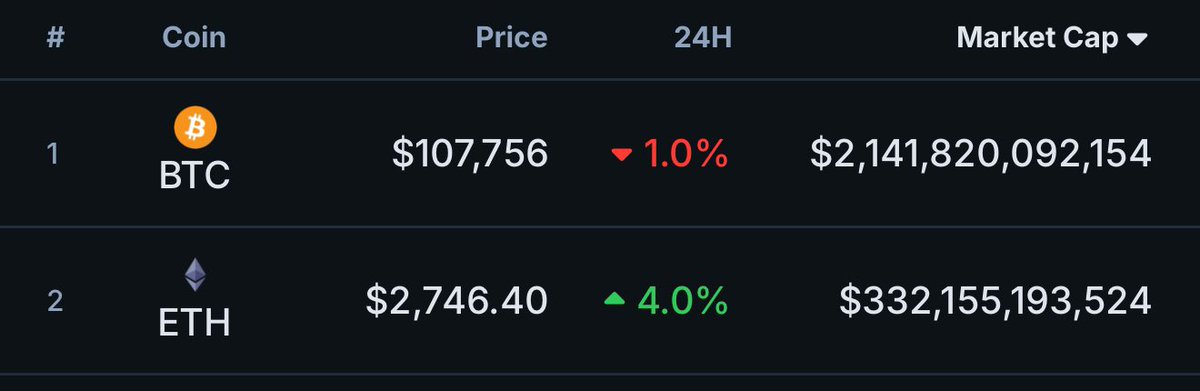Click the green up arrow beside 4.0%

[615, 298]
